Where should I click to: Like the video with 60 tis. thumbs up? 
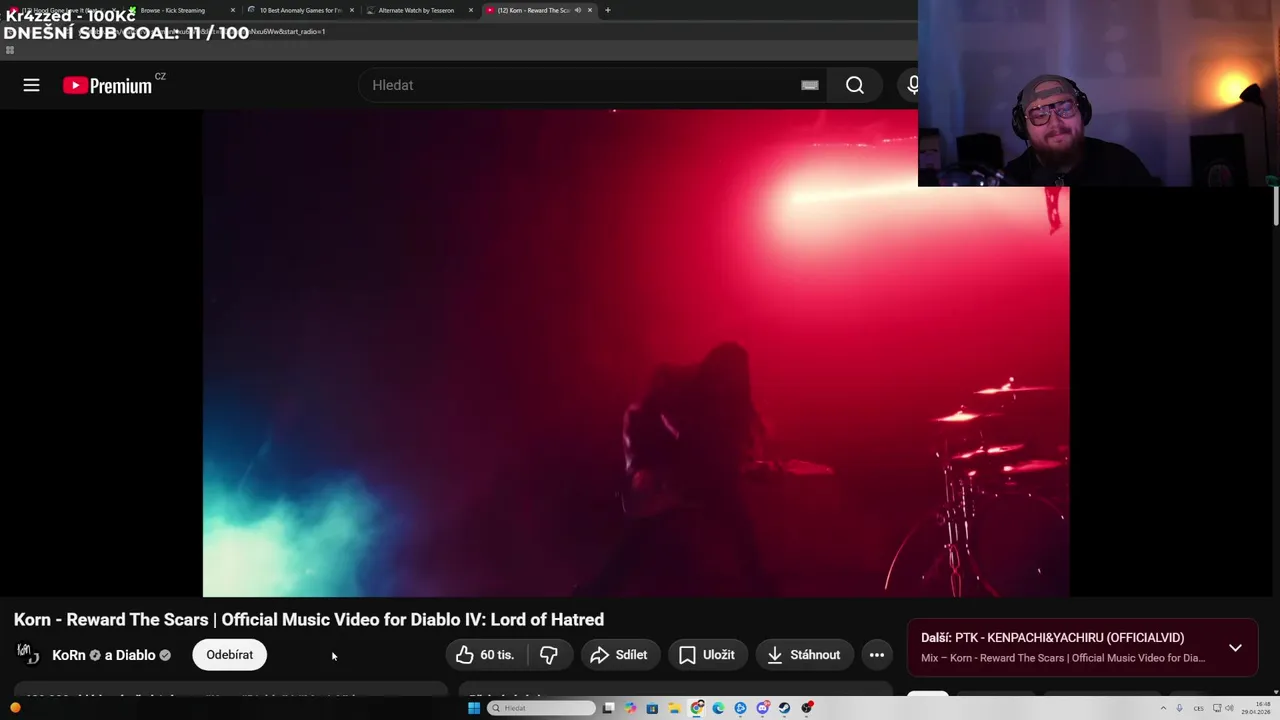click(486, 655)
